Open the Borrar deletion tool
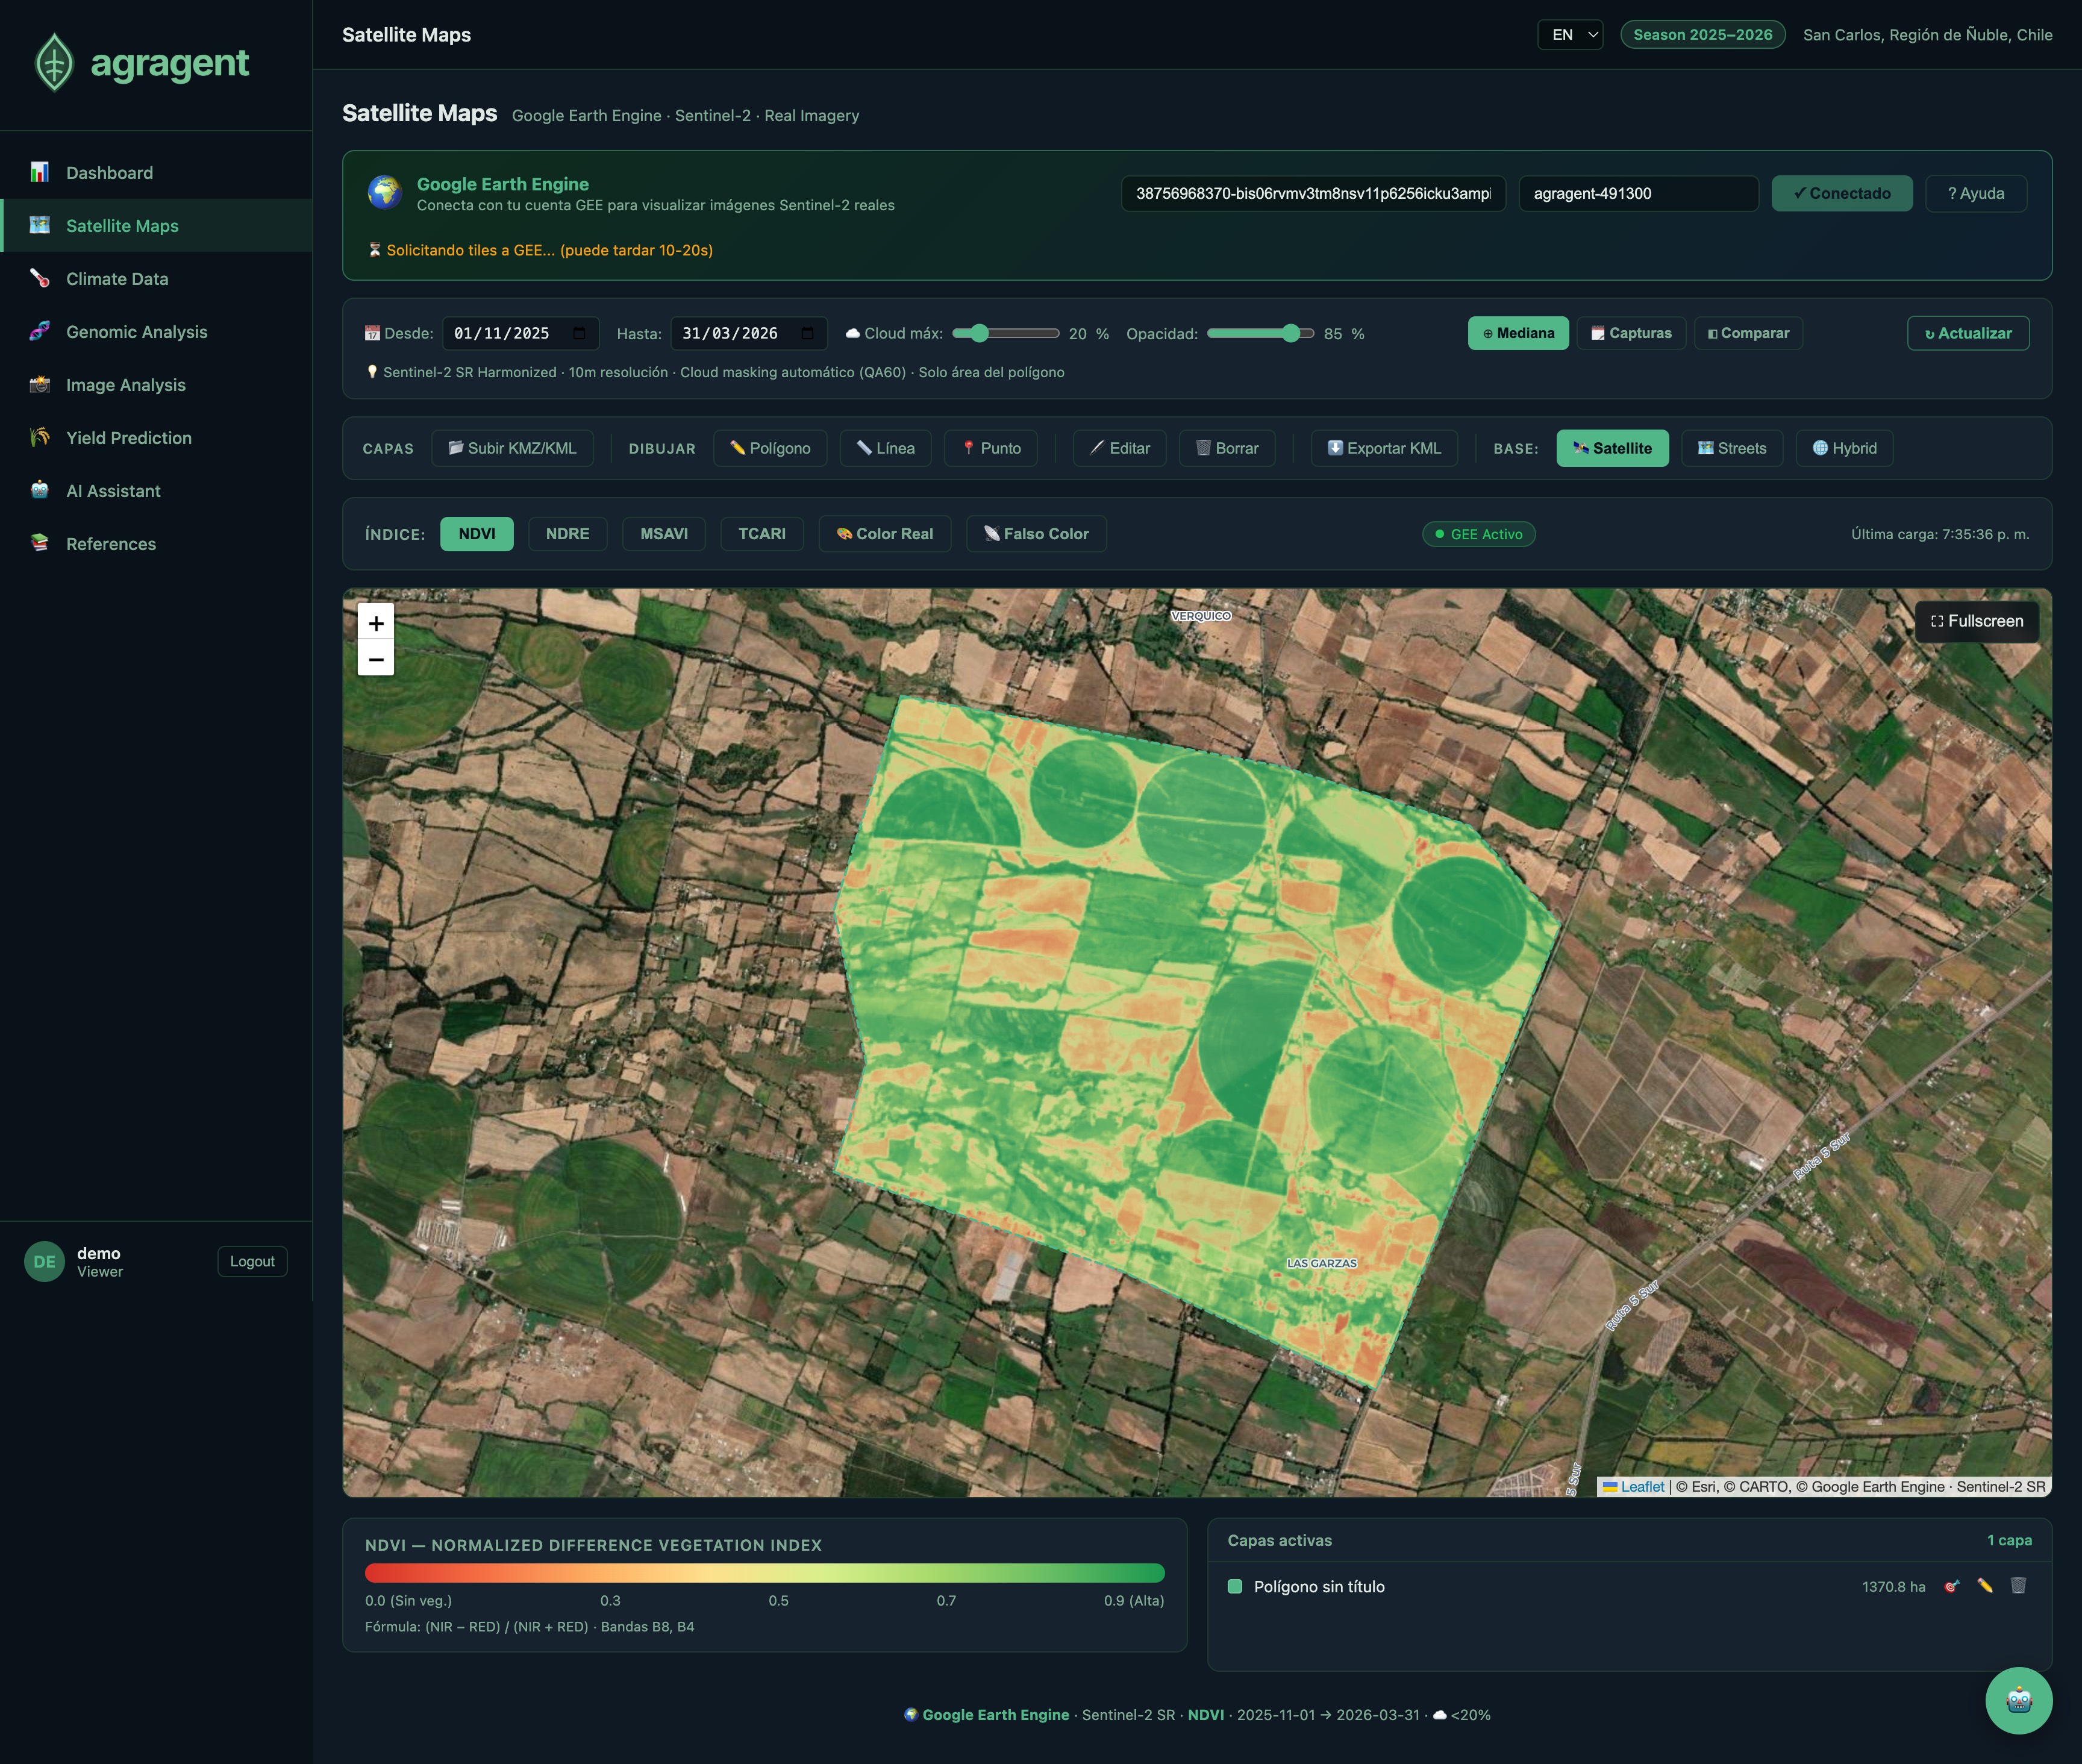 [x=1227, y=448]
